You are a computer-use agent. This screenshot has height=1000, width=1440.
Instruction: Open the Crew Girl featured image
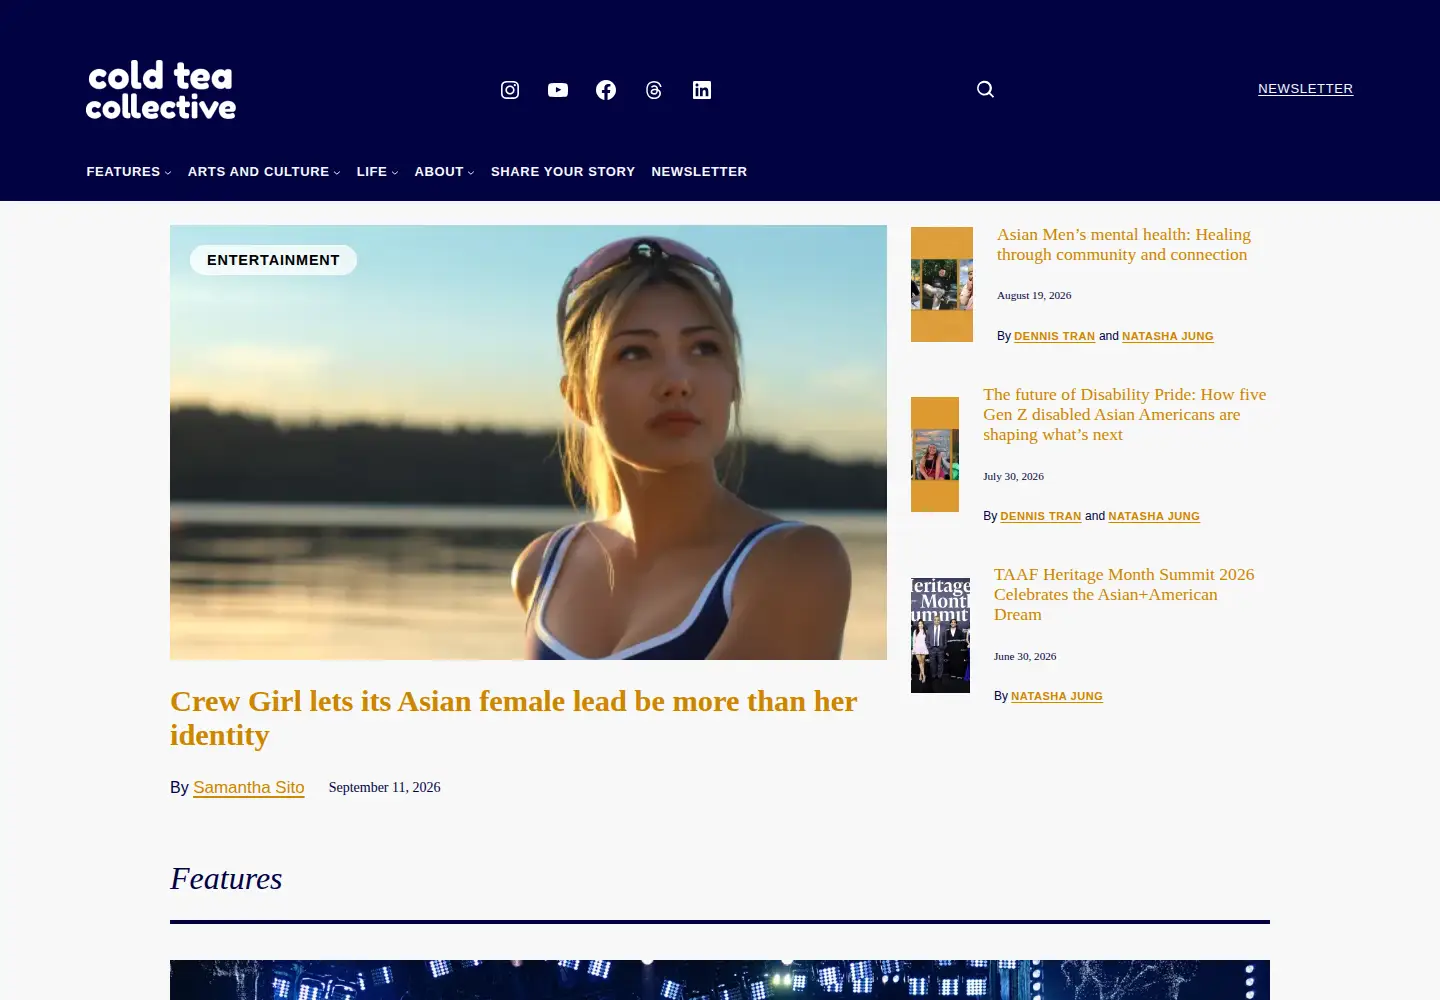pyautogui.click(x=528, y=442)
